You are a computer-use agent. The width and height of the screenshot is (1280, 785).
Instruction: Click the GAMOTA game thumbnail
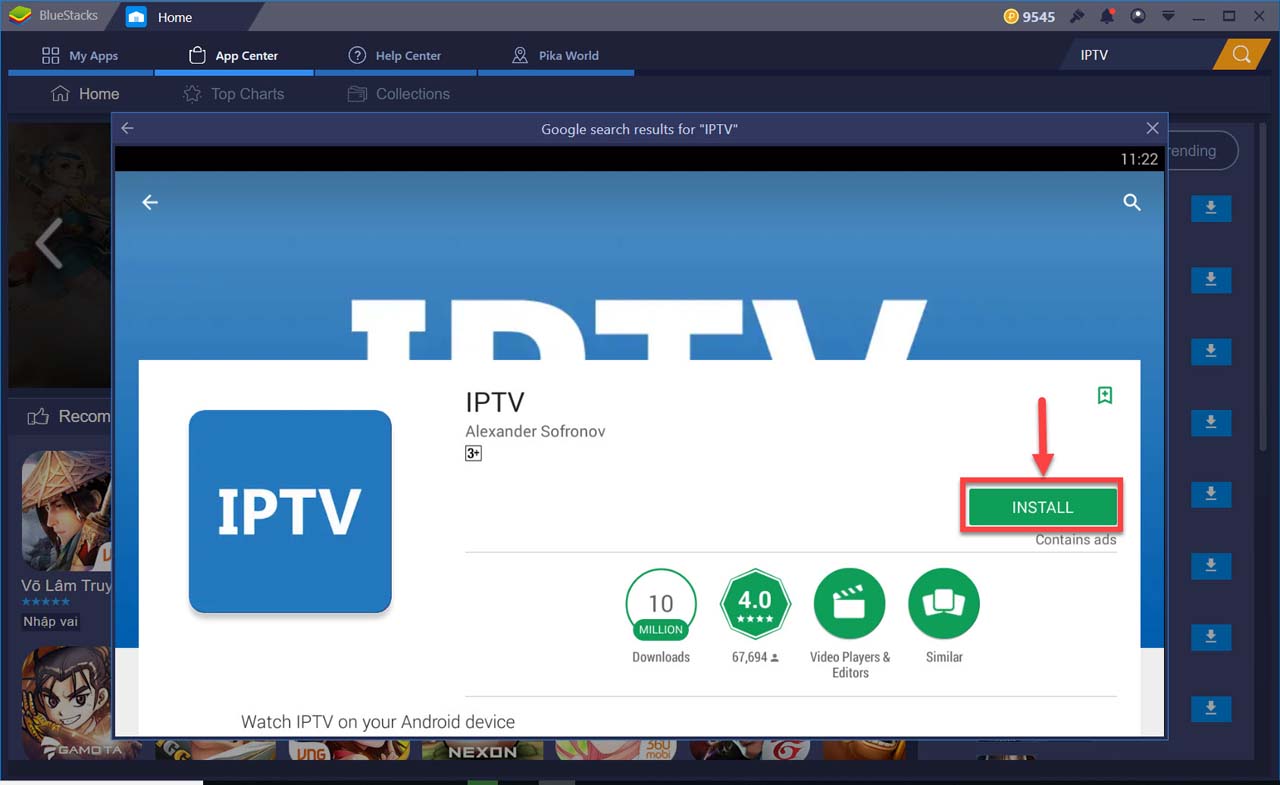tap(67, 702)
